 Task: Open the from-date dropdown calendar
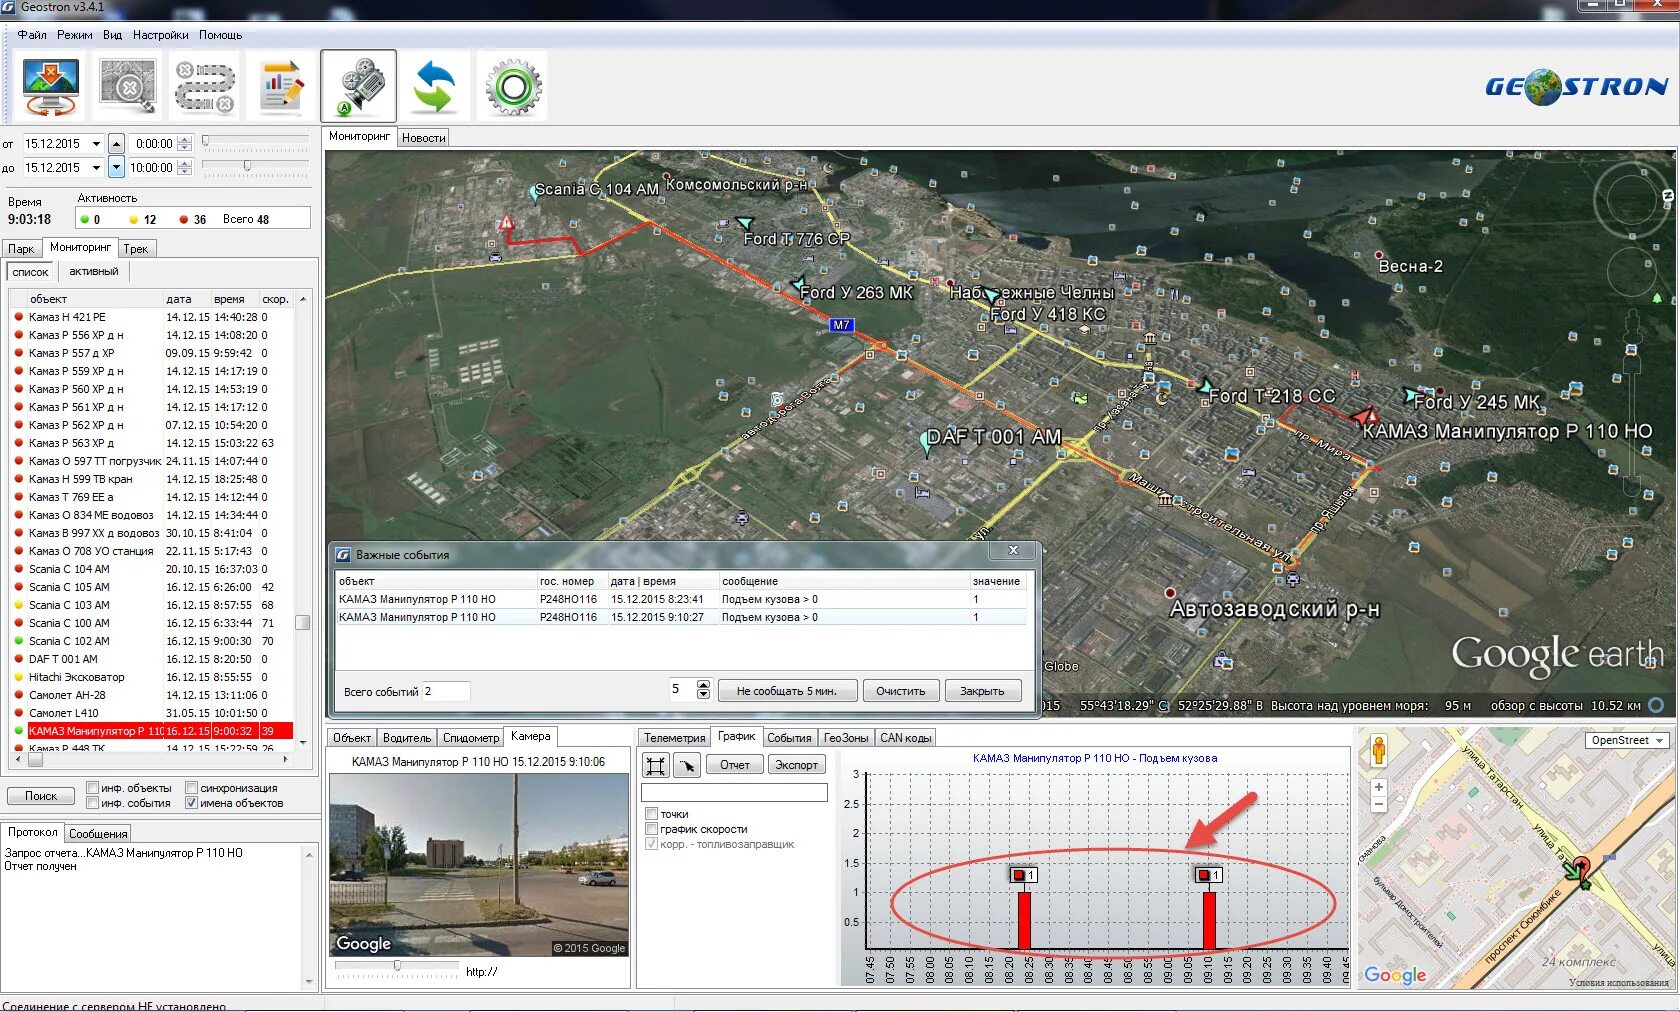pos(96,144)
